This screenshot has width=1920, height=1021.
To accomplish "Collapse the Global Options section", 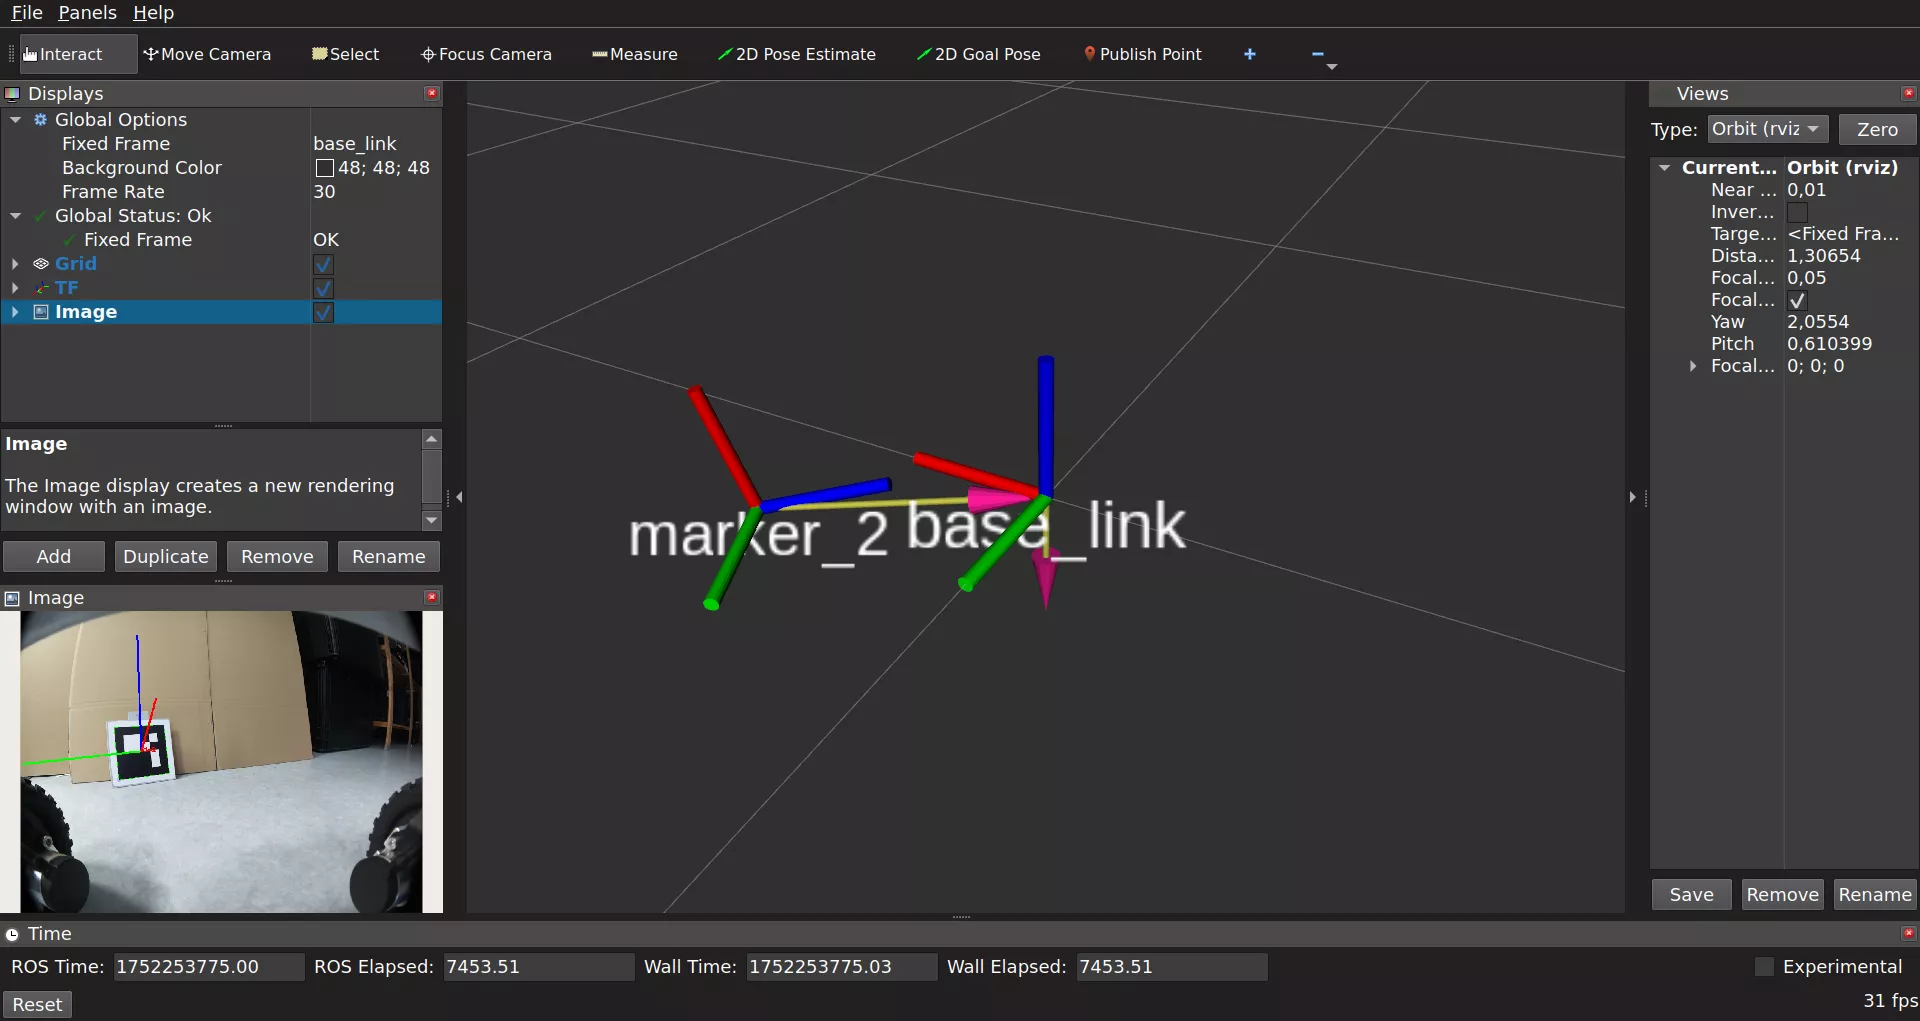I will (15, 119).
